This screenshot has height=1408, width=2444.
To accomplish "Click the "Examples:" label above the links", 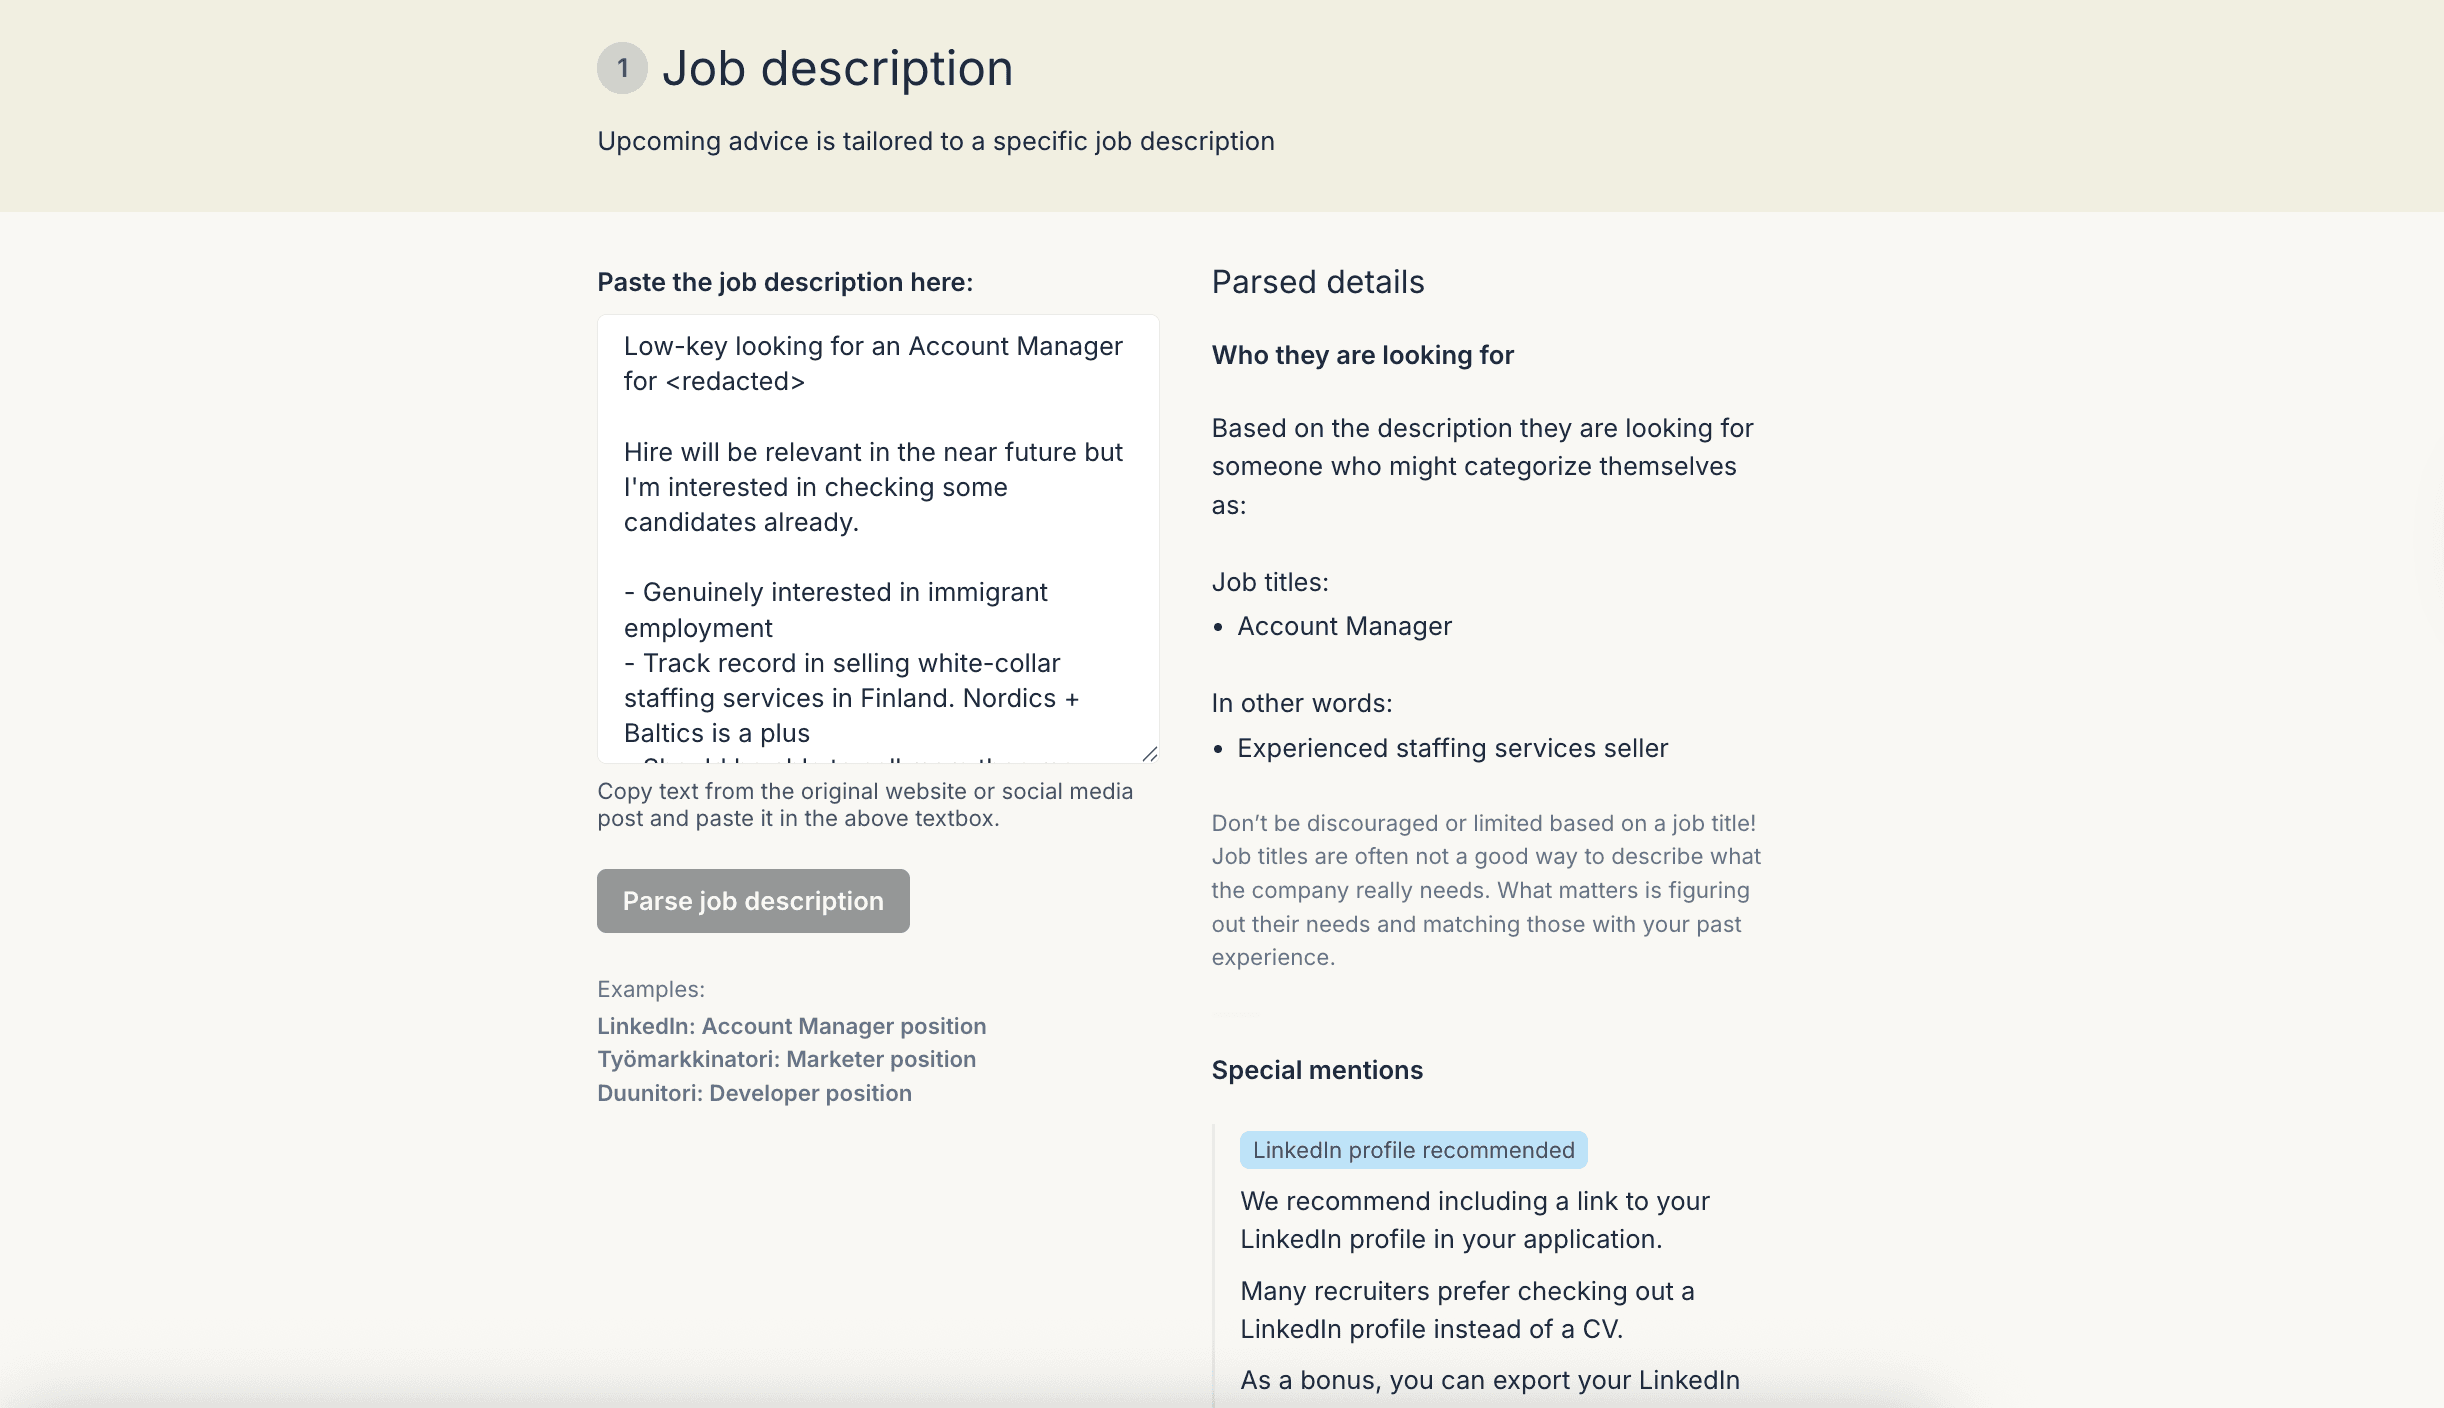I will pos(650,988).
